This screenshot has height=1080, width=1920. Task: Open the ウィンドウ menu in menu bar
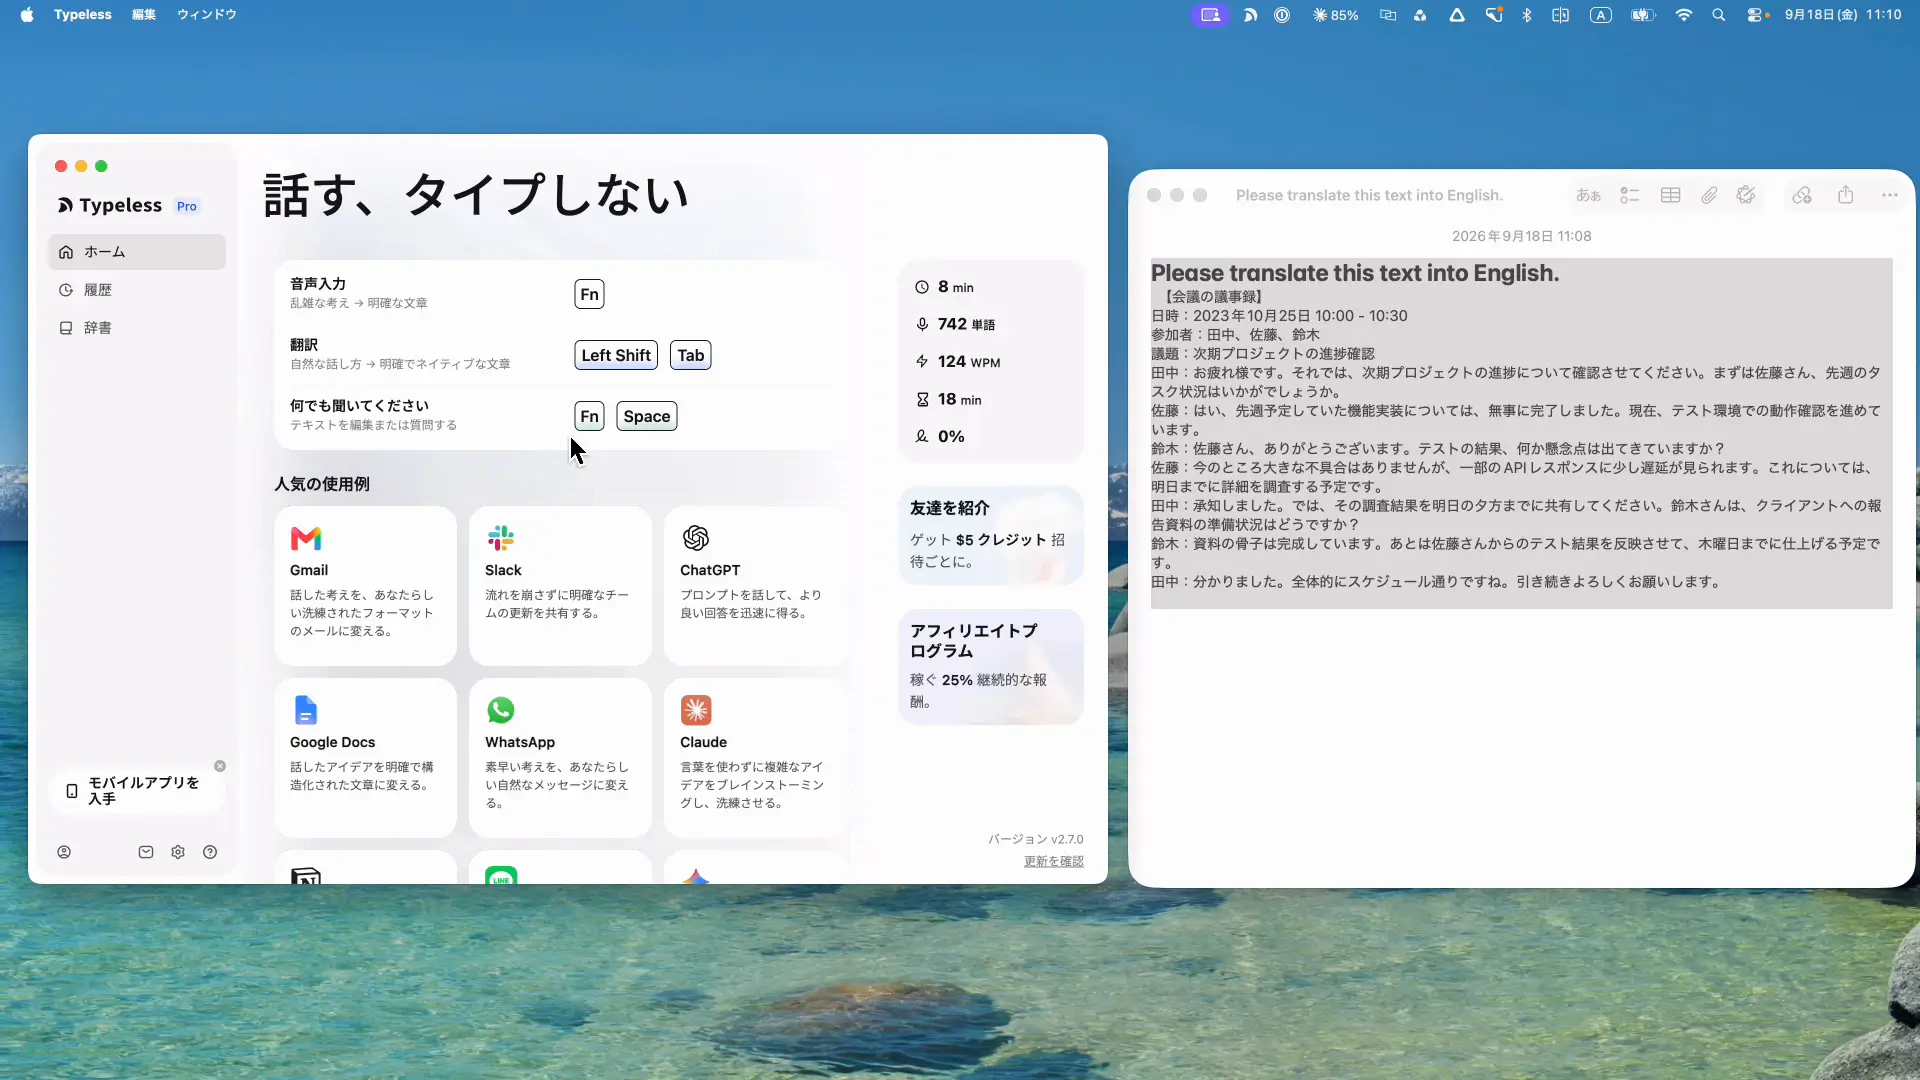click(207, 15)
